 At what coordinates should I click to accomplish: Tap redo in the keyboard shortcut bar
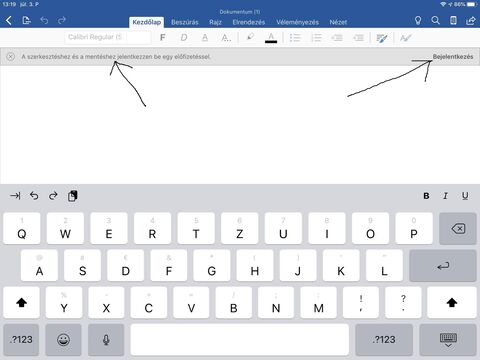[53, 196]
